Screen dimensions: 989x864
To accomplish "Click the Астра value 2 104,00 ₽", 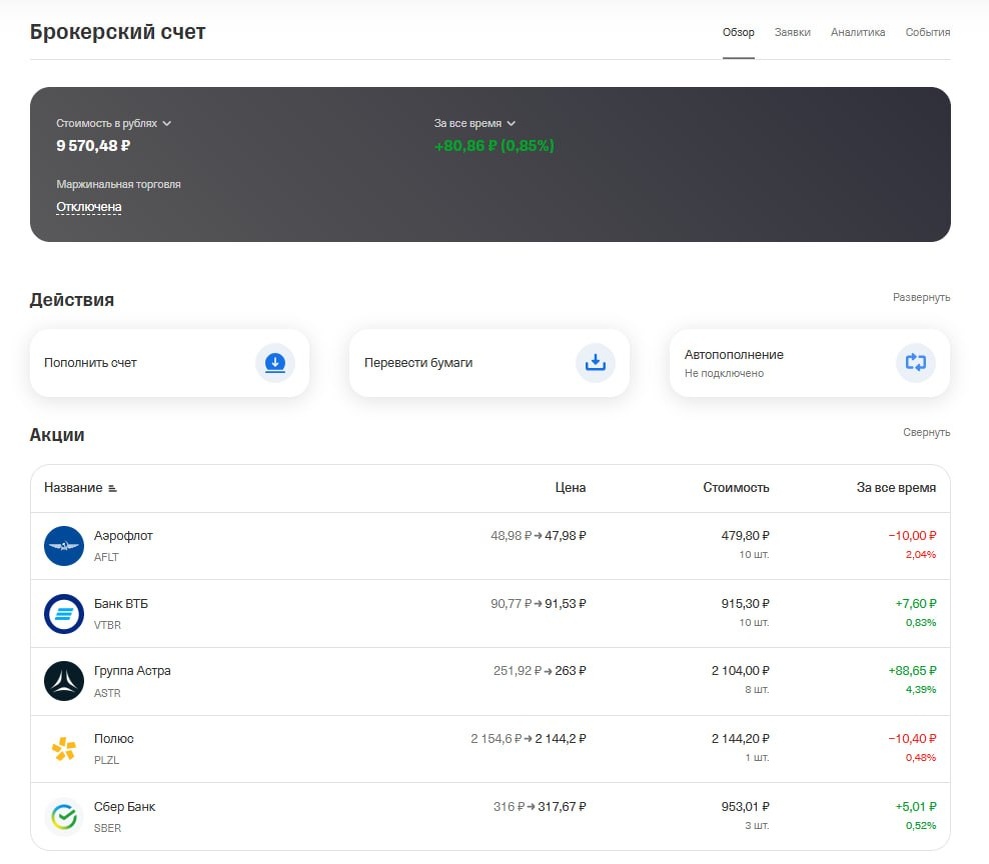I will click(x=740, y=671).
